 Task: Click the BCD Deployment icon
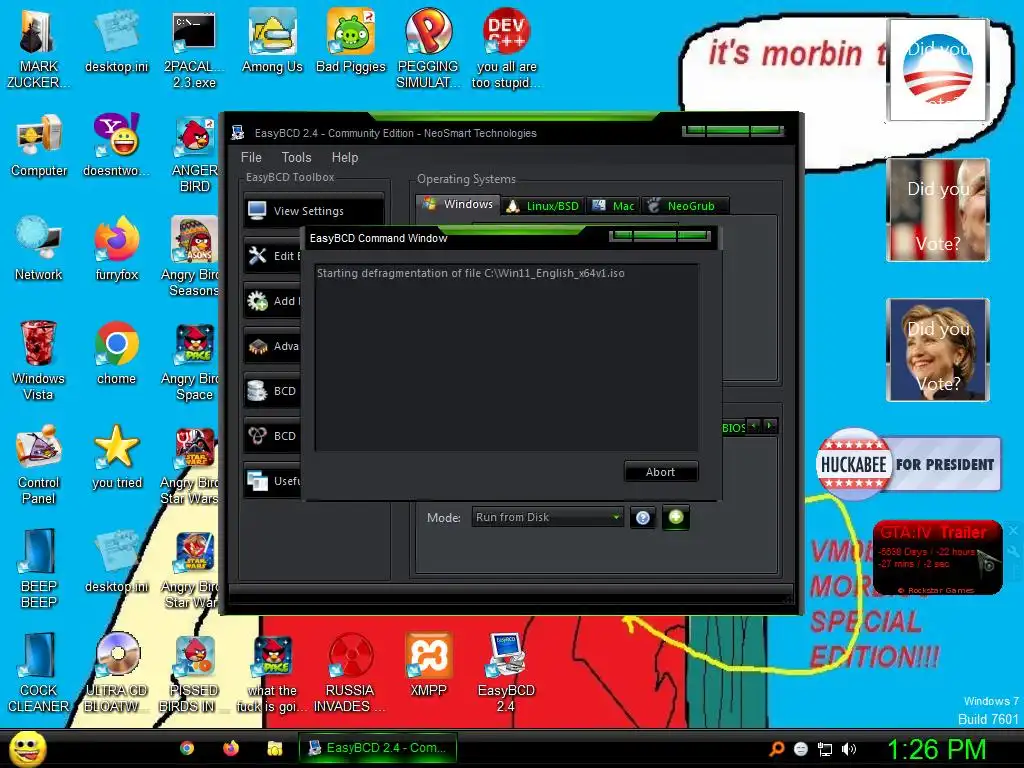[257, 436]
